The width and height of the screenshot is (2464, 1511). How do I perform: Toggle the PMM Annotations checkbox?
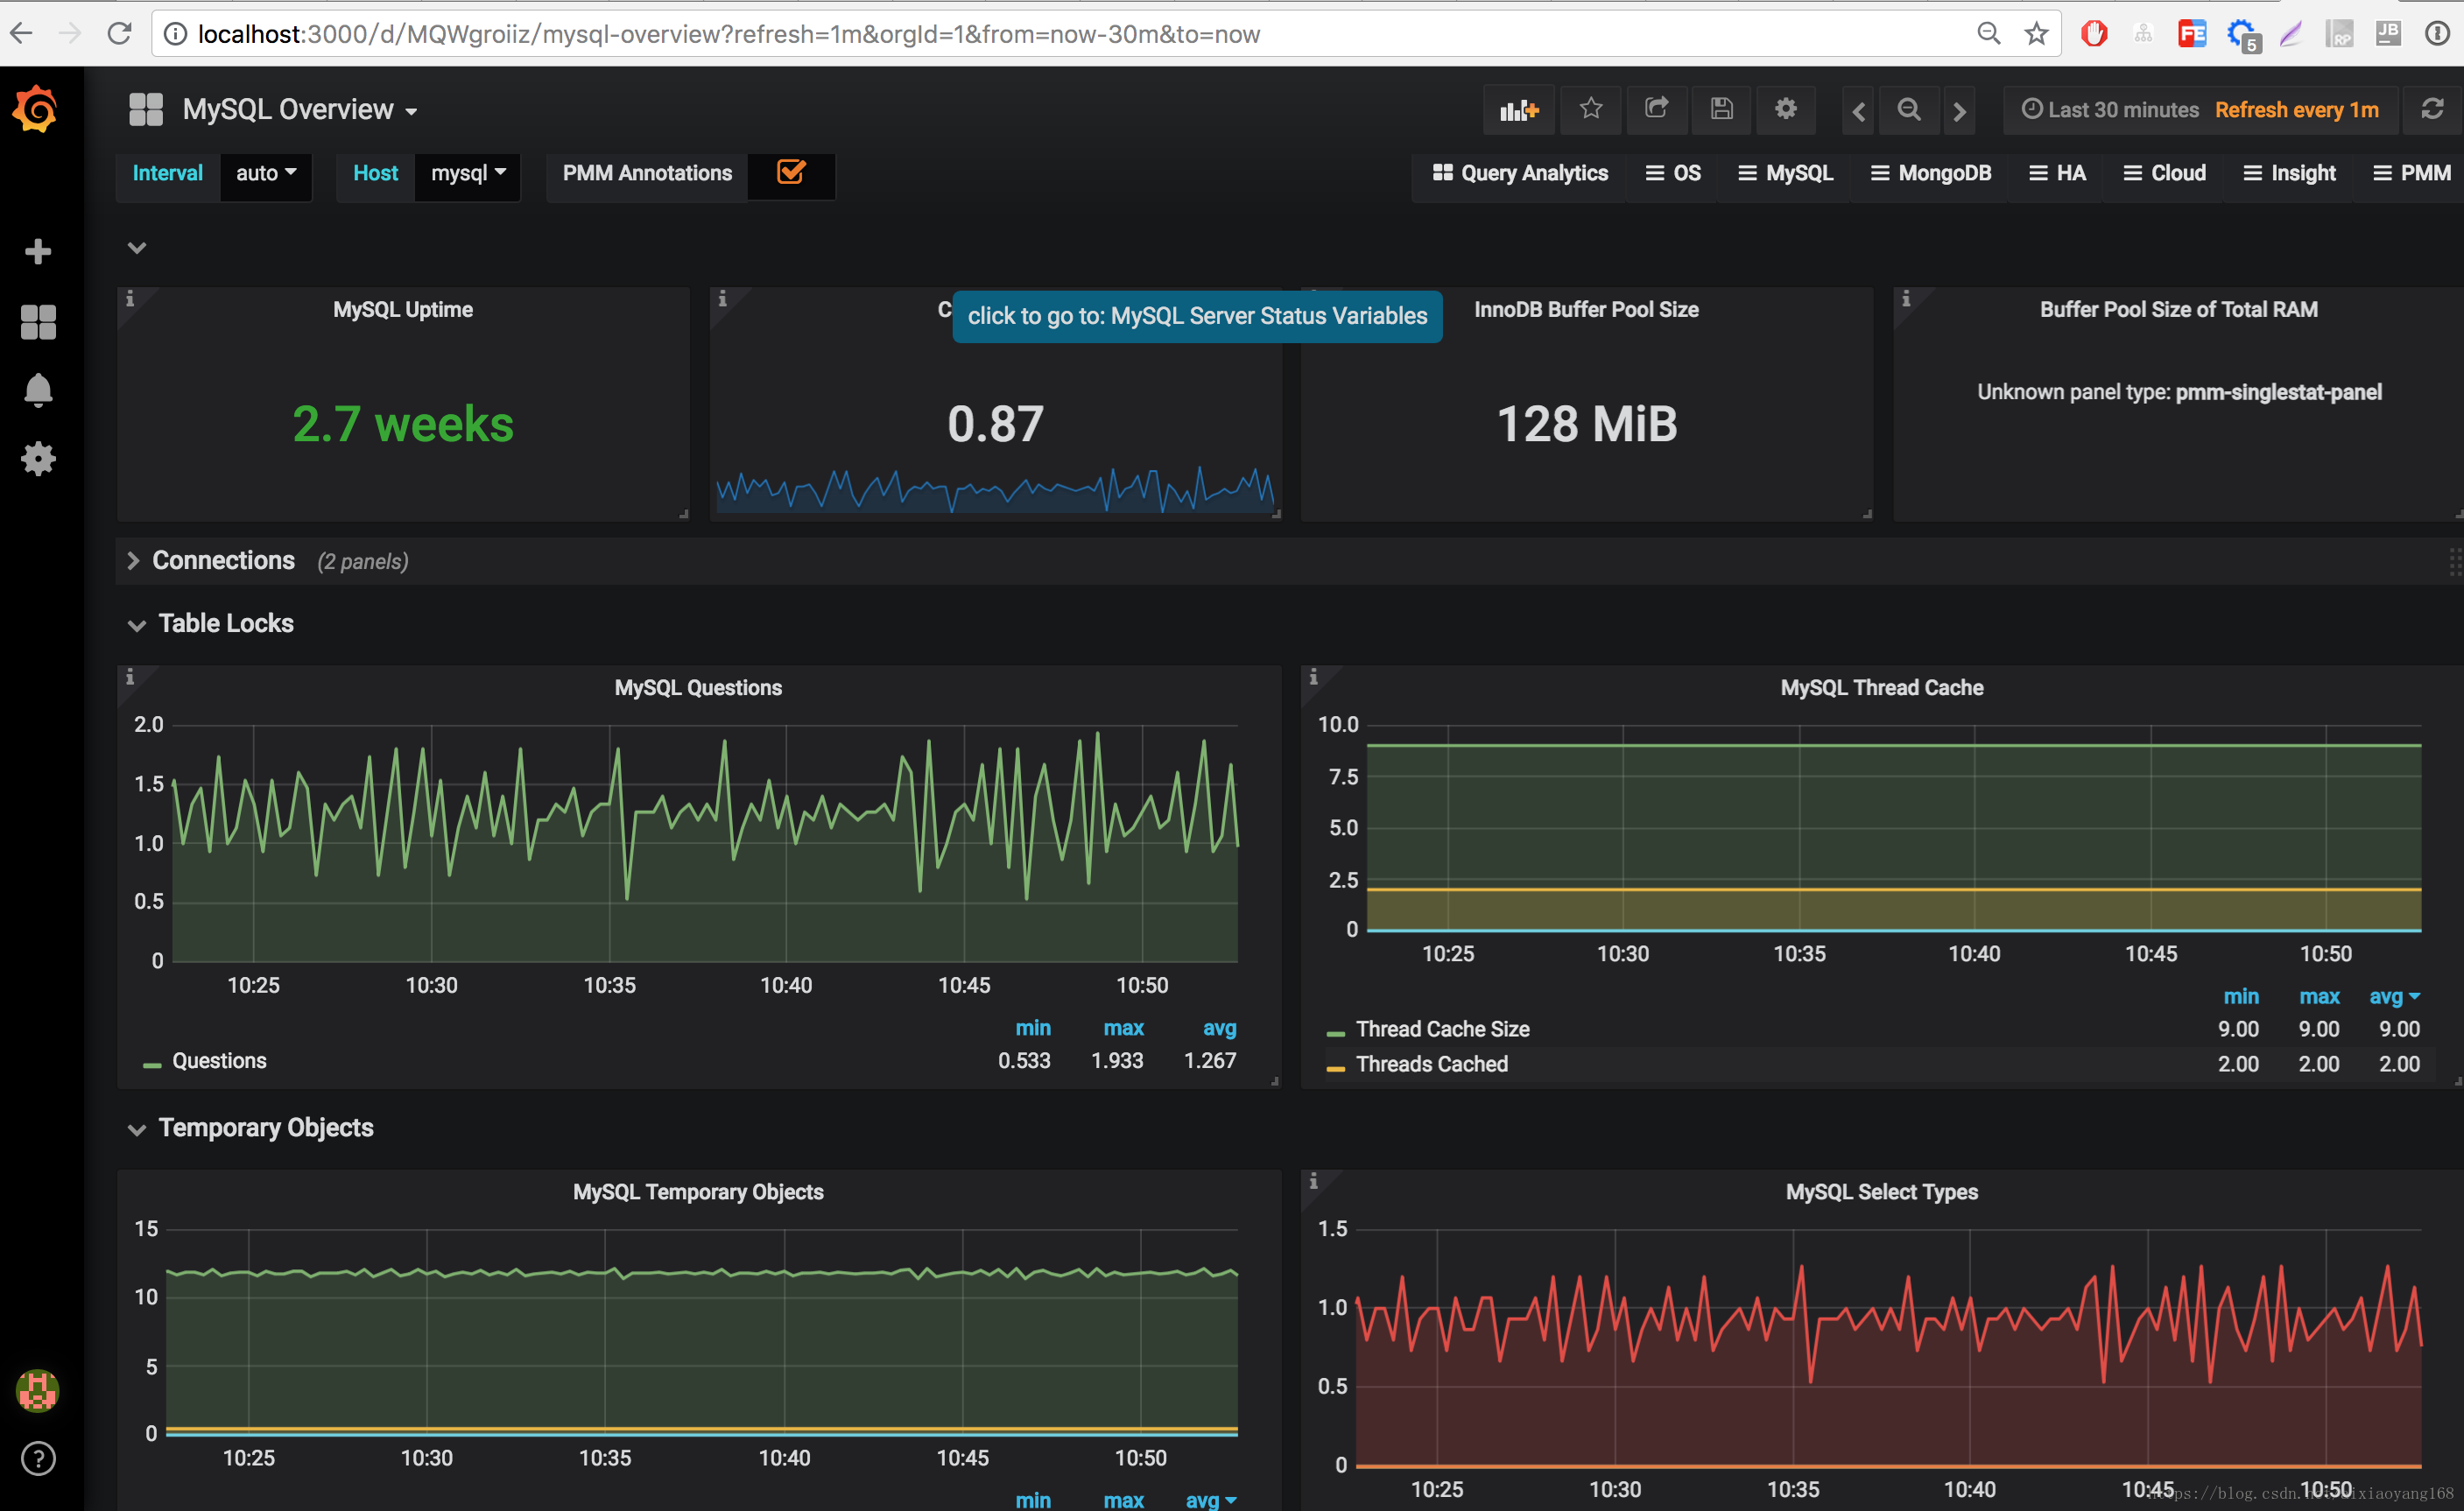pos(791,172)
